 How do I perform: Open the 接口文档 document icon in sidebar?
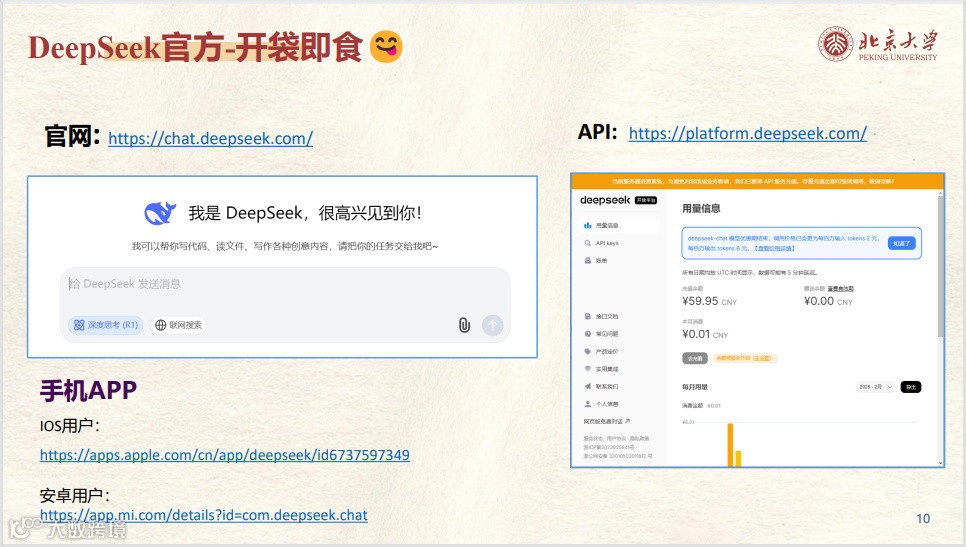(588, 316)
